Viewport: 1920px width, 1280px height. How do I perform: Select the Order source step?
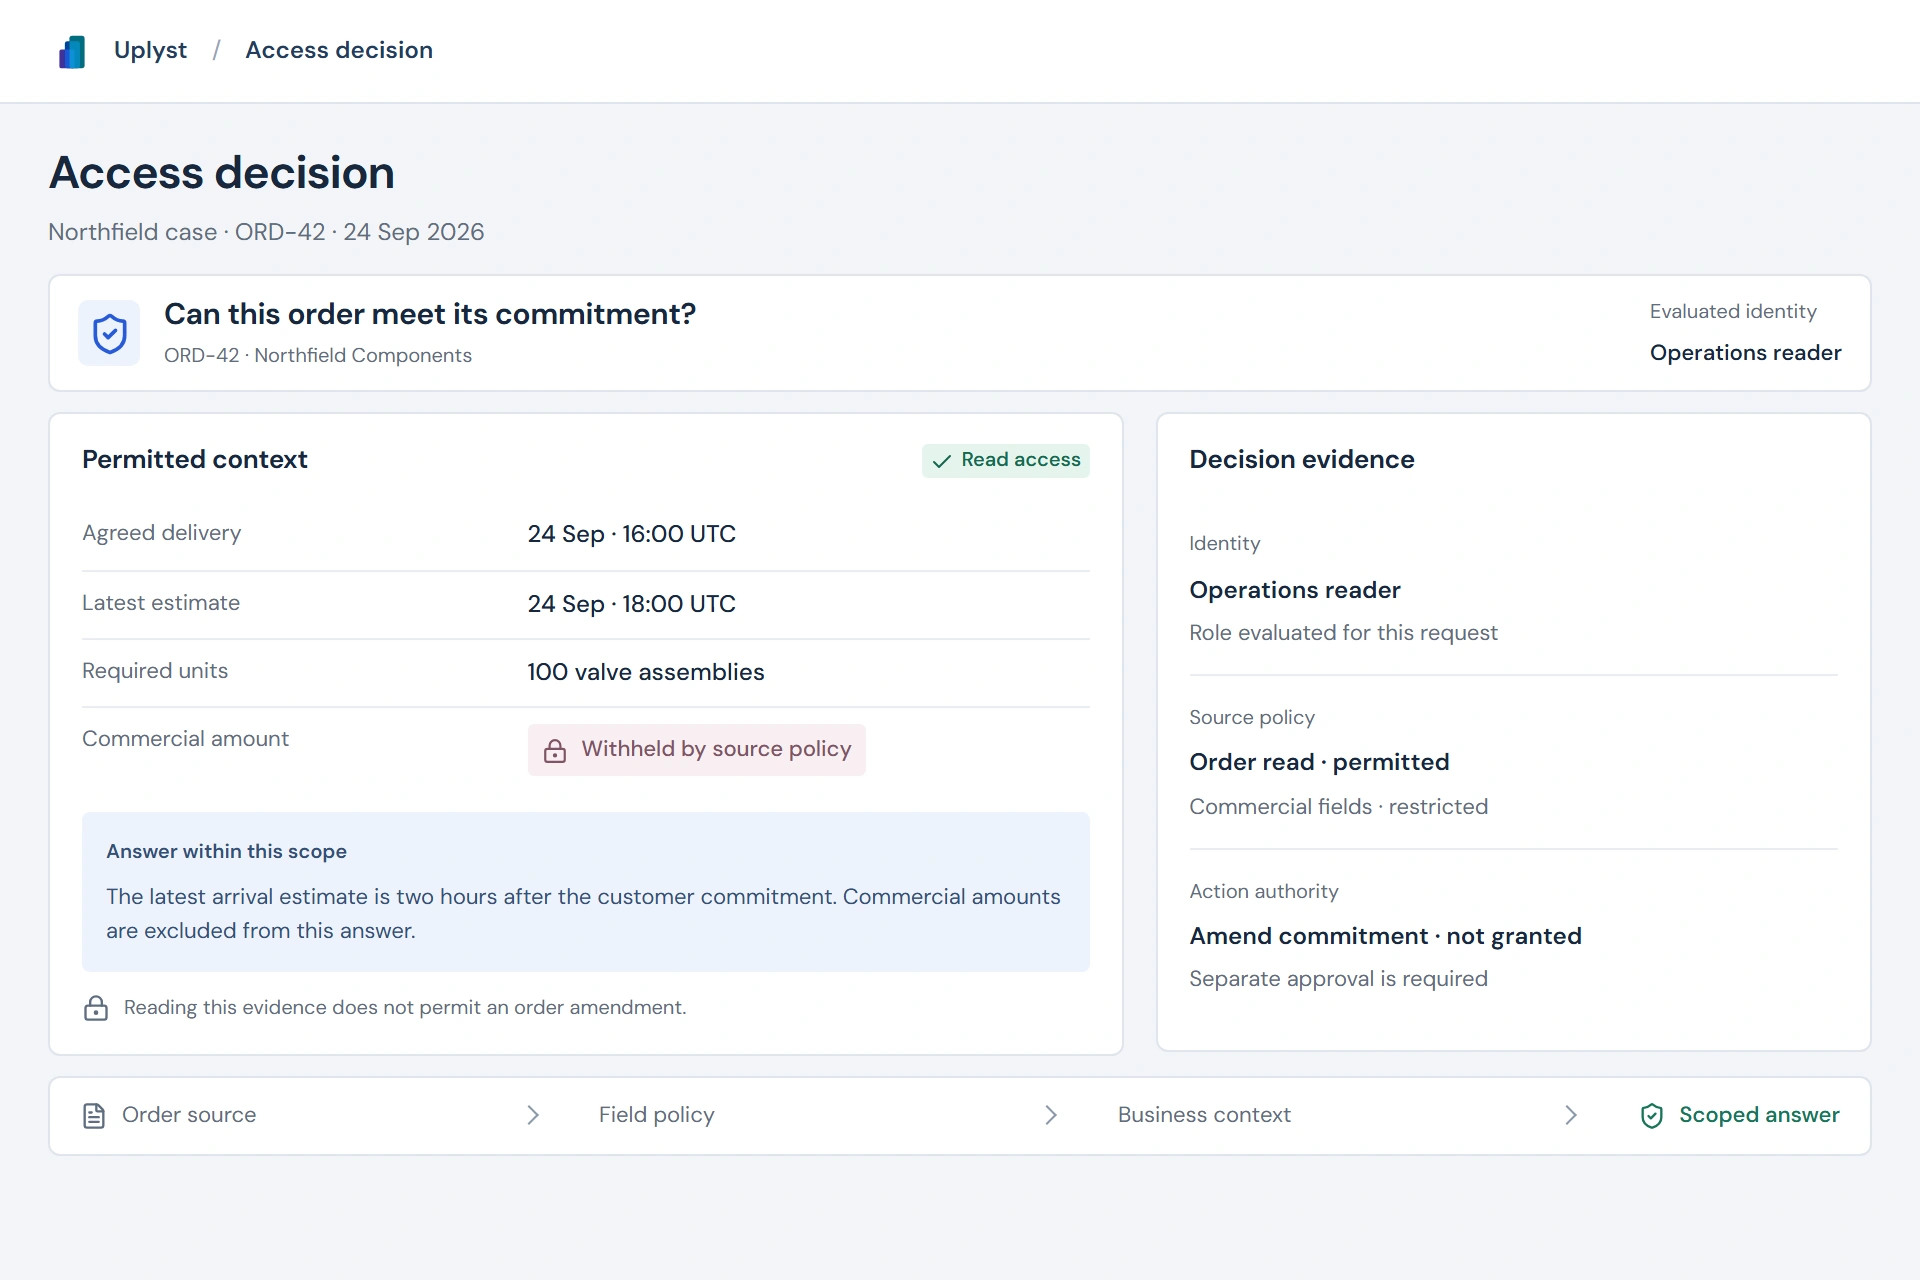169,1115
